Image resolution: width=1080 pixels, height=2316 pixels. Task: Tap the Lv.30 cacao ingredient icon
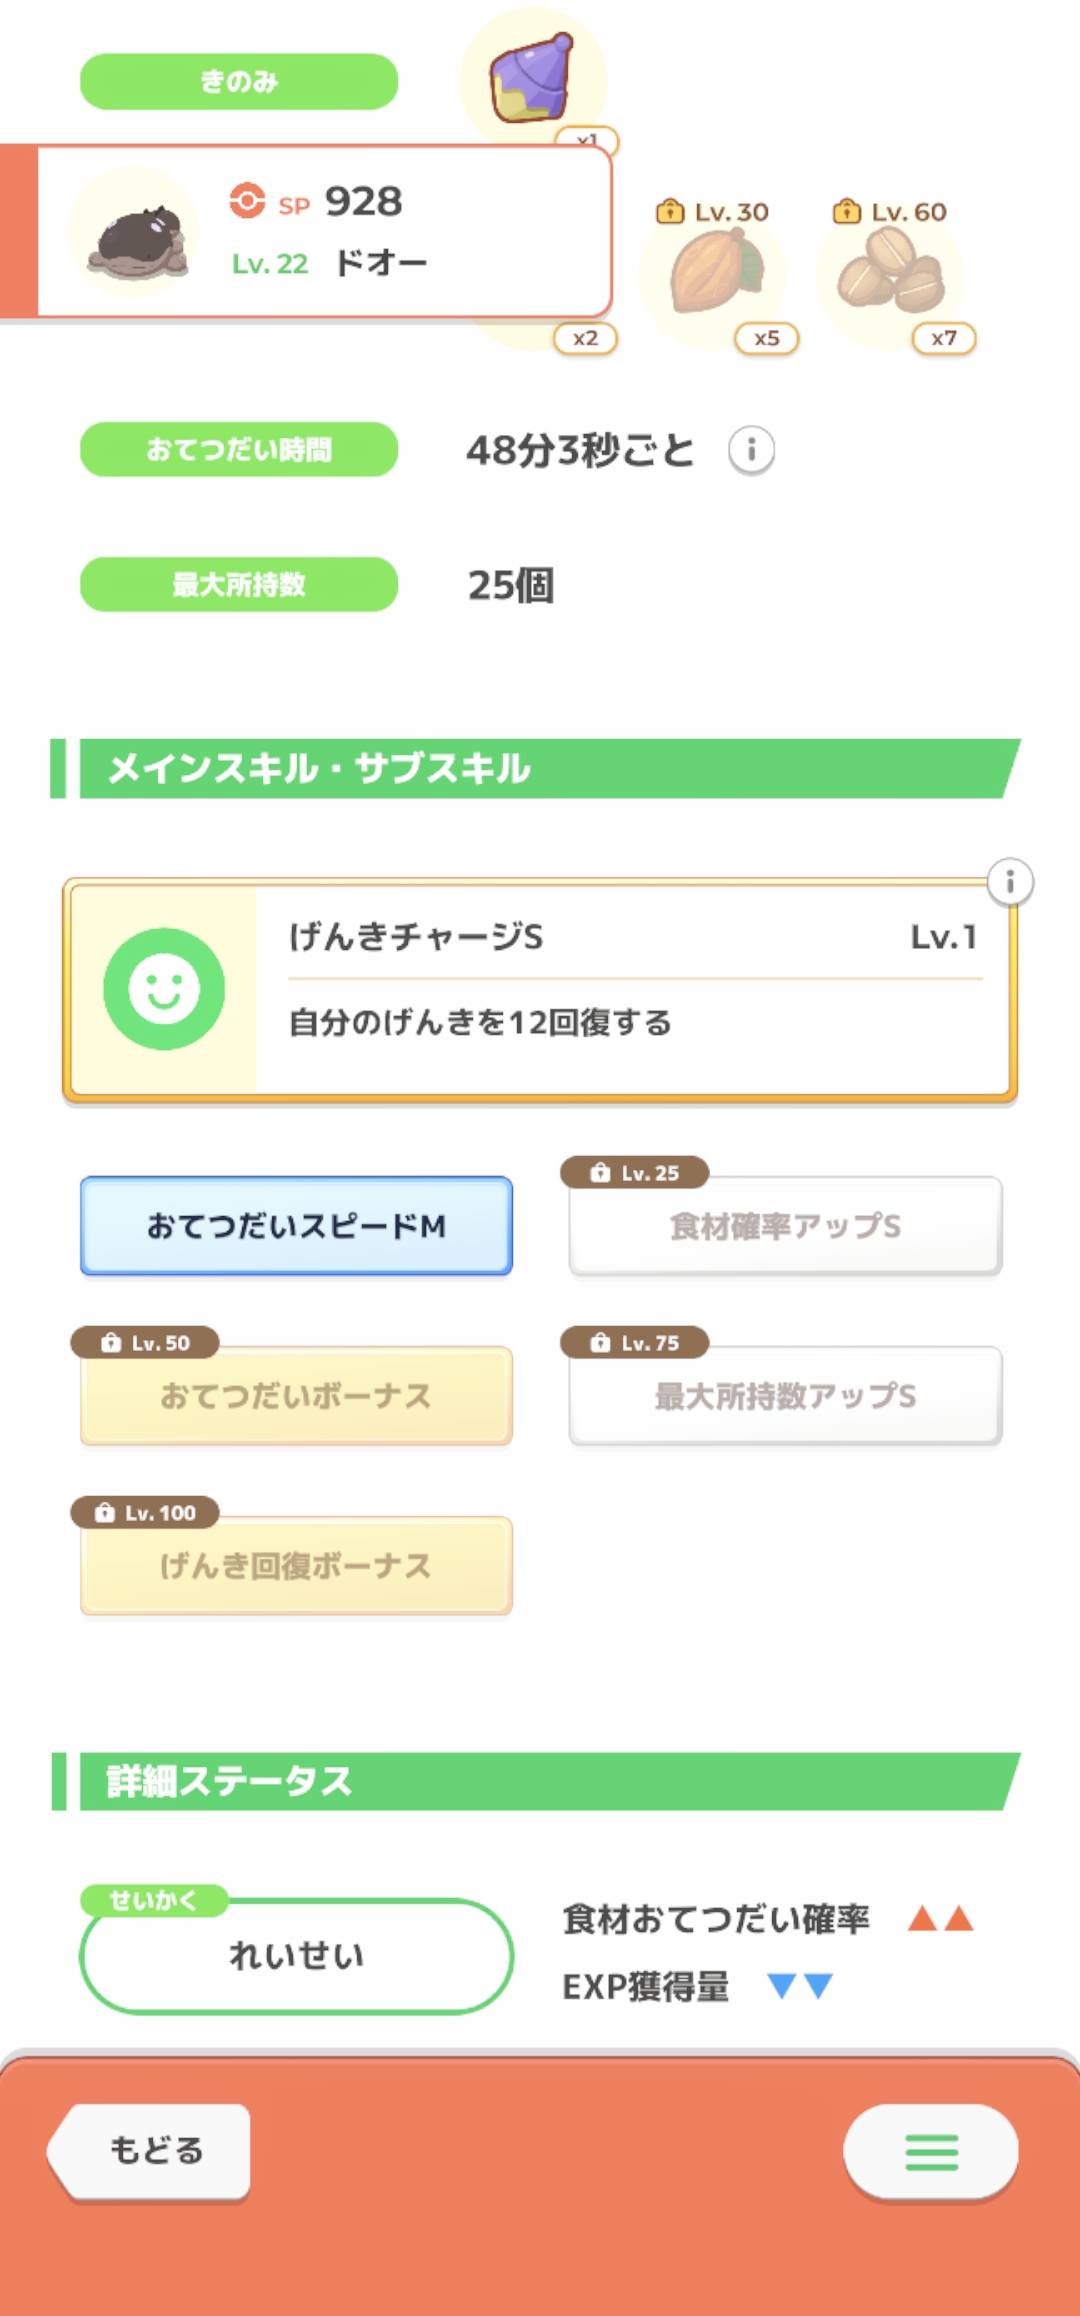coord(715,271)
